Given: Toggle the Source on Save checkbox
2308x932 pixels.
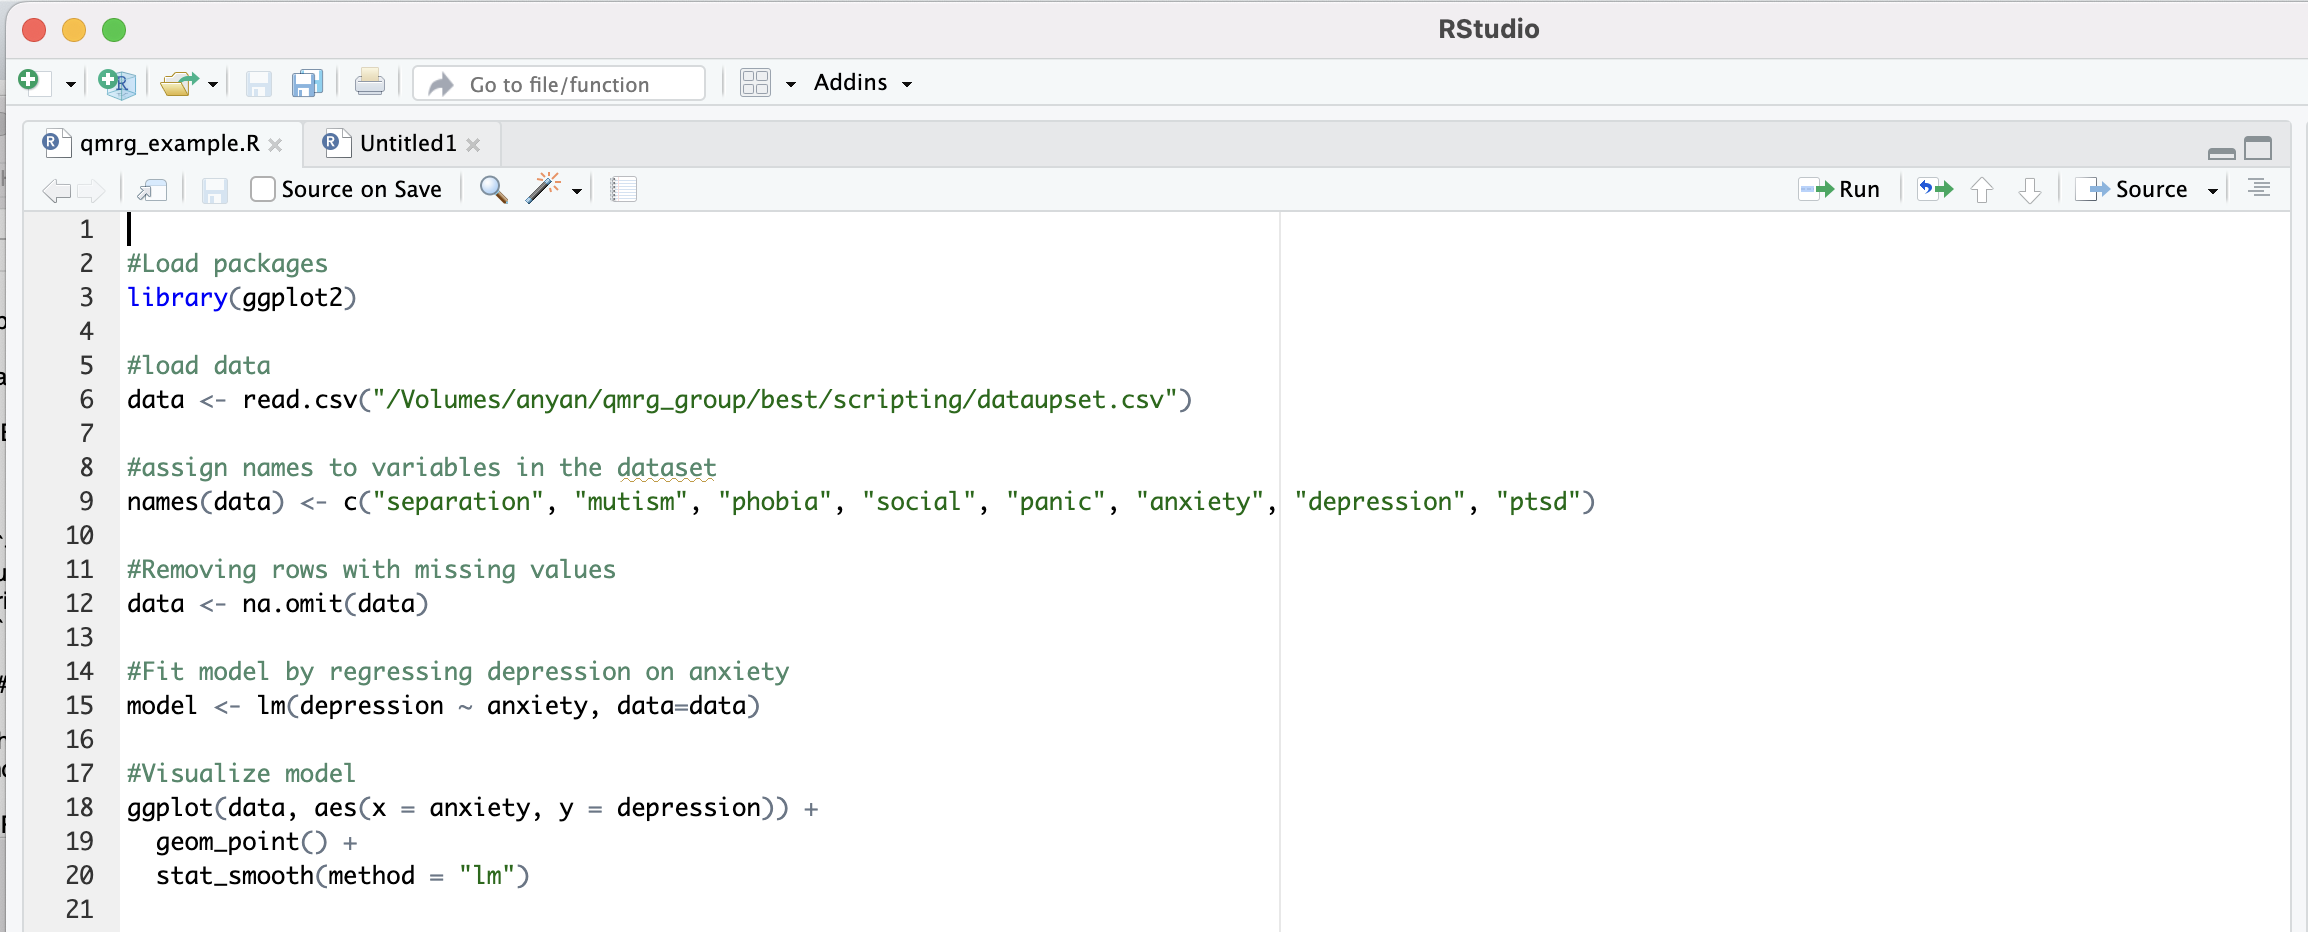Looking at the screenshot, I should pos(263,189).
